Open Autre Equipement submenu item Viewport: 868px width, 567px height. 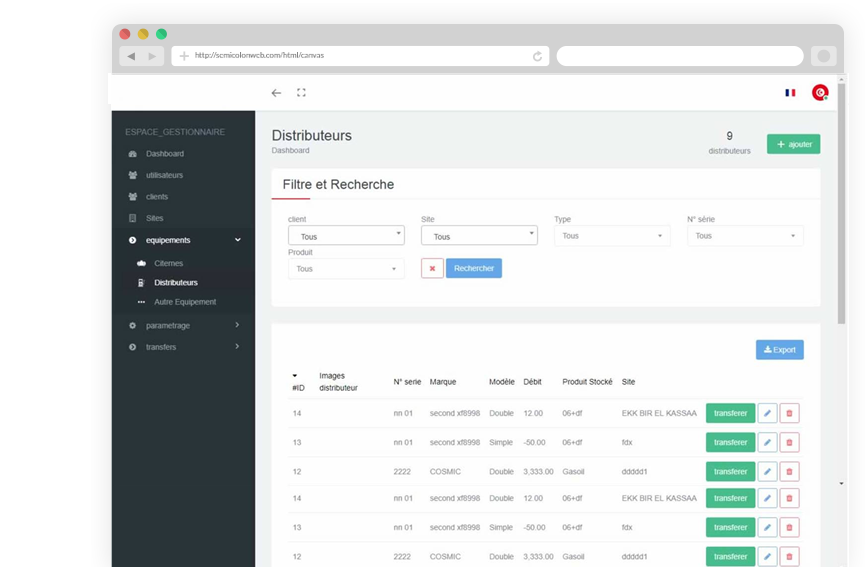(183, 302)
